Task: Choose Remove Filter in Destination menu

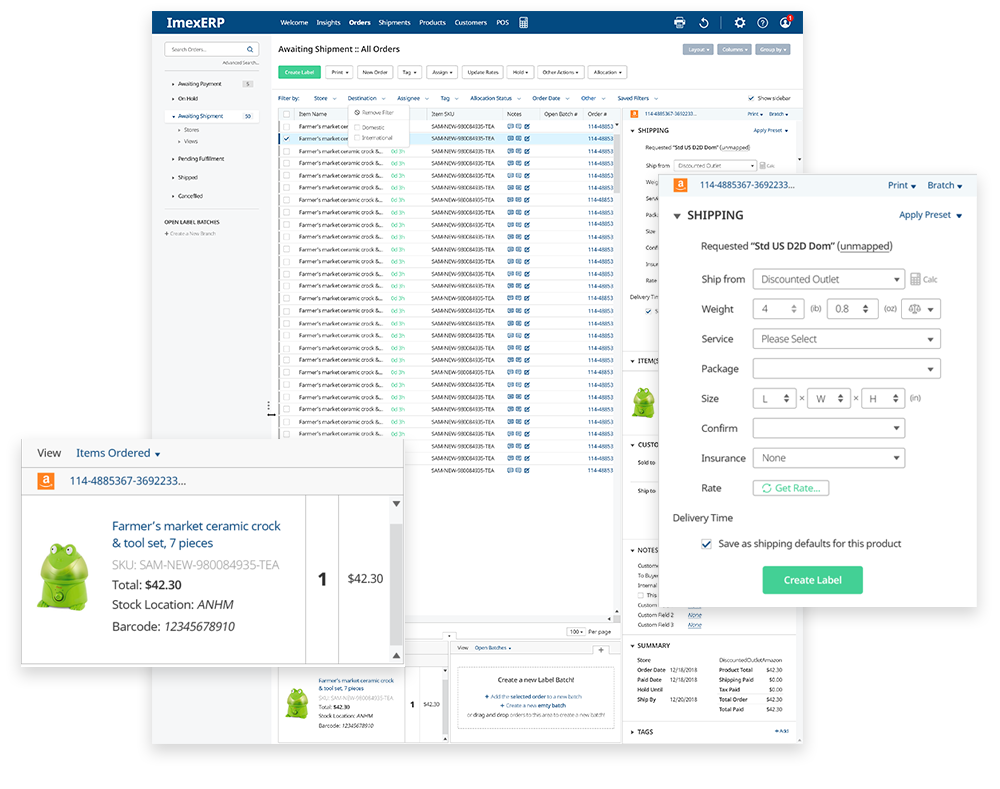Action: point(374,113)
